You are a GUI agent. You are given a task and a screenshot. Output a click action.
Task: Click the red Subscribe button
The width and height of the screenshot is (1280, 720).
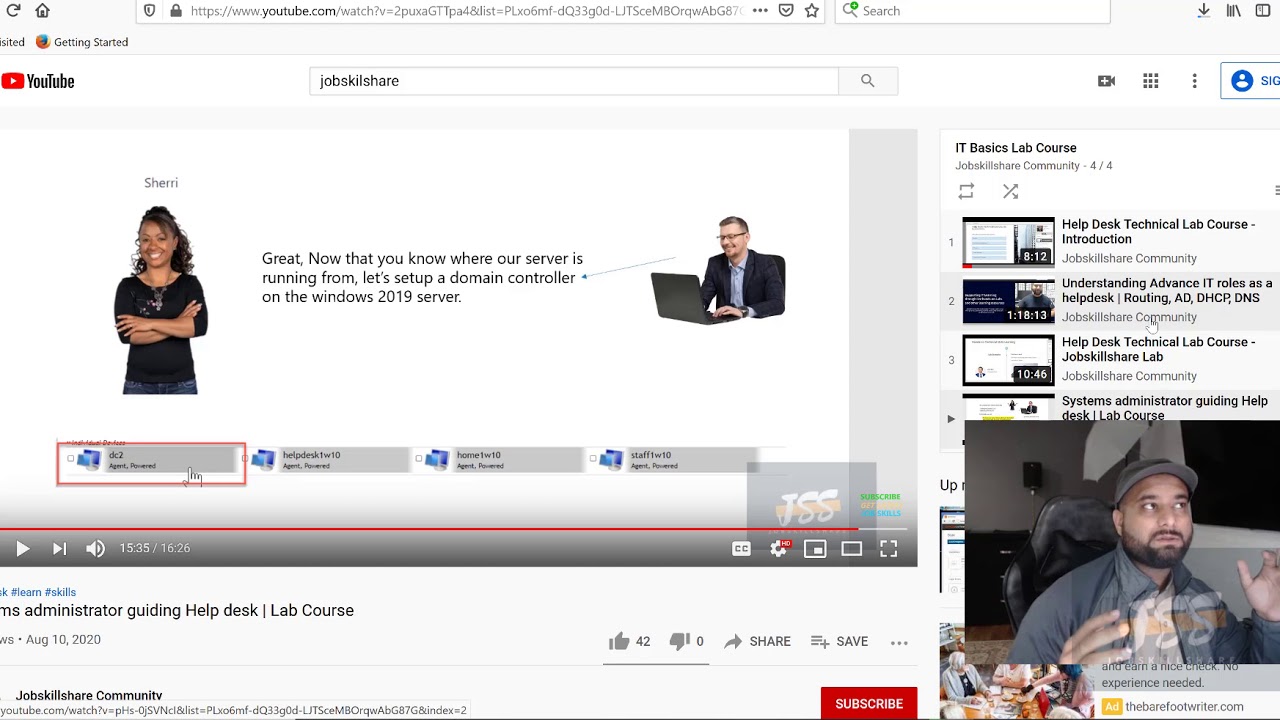point(869,704)
